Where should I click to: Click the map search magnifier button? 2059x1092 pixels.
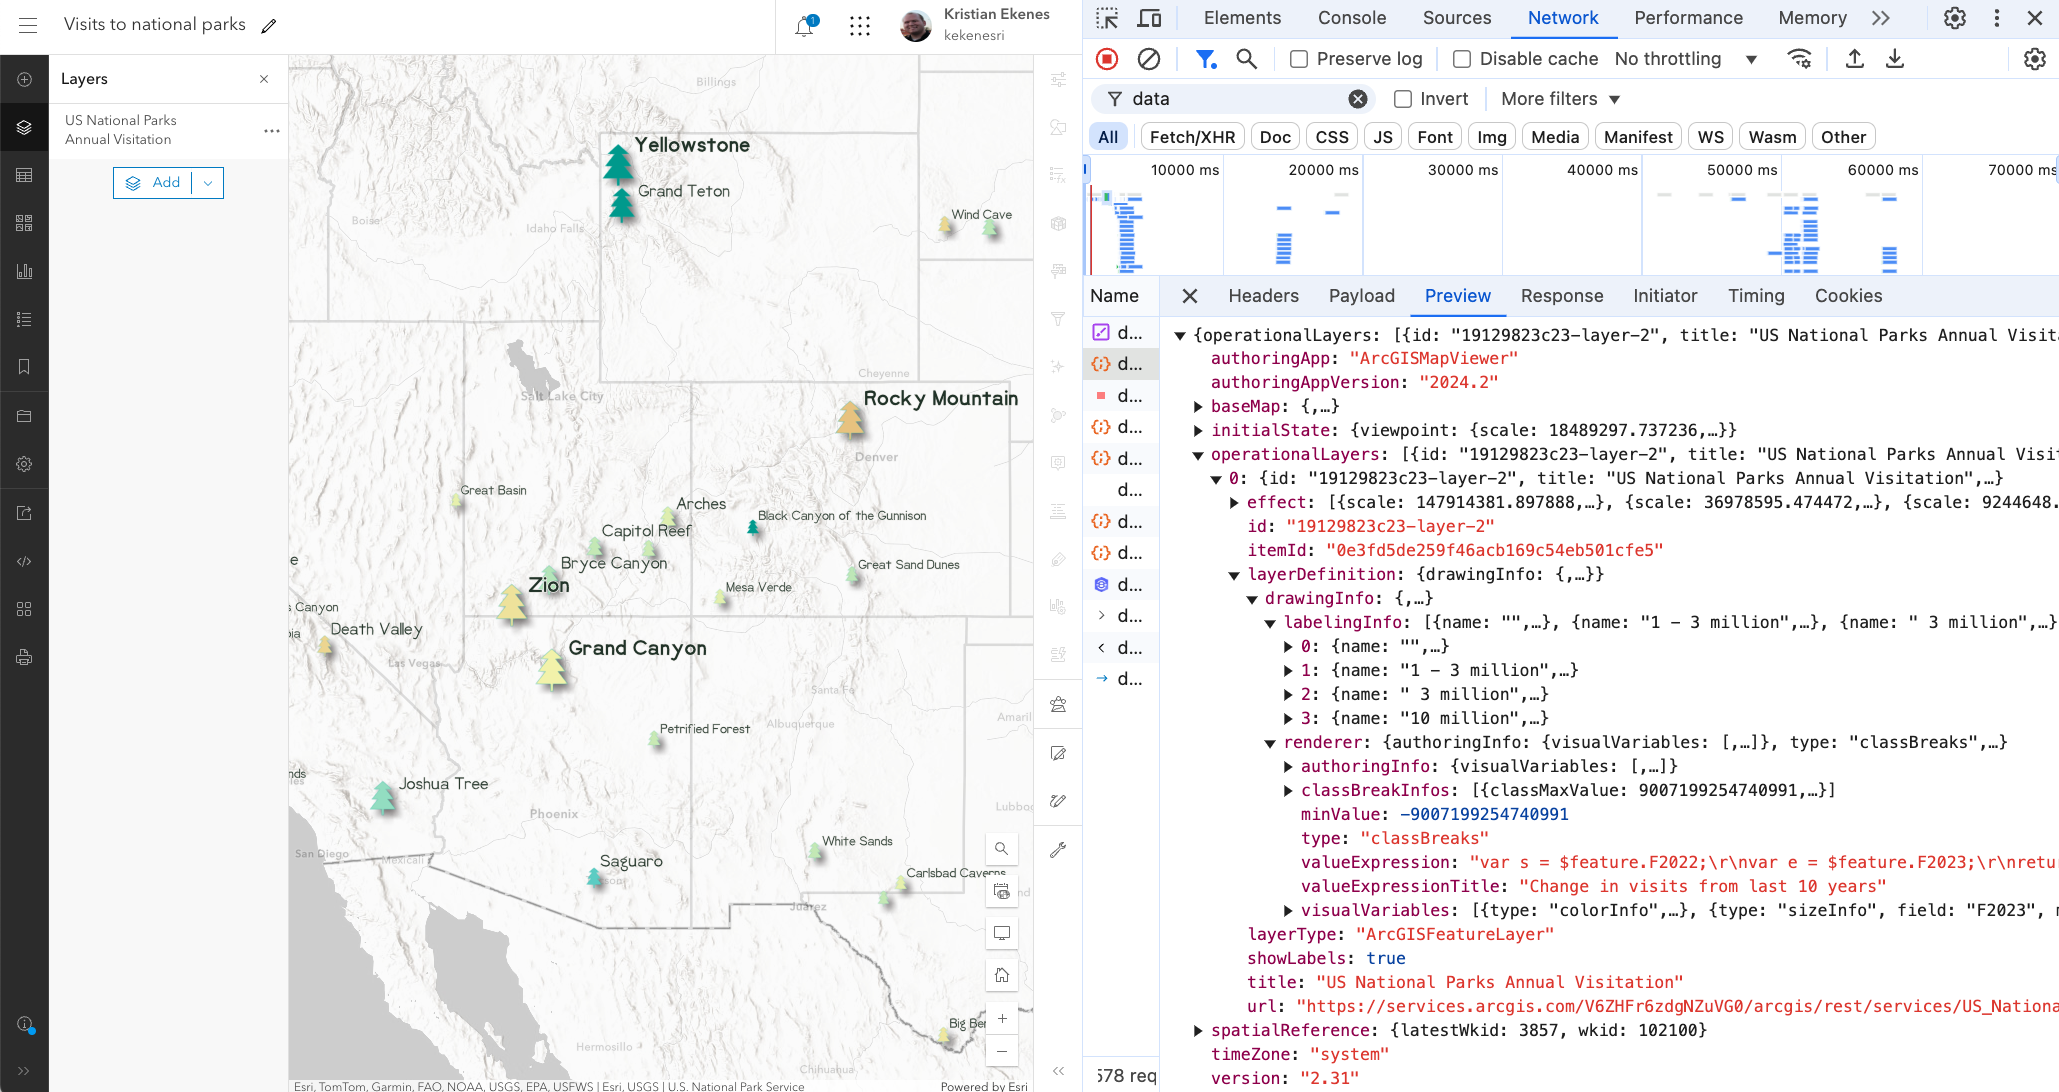coord(1001,849)
